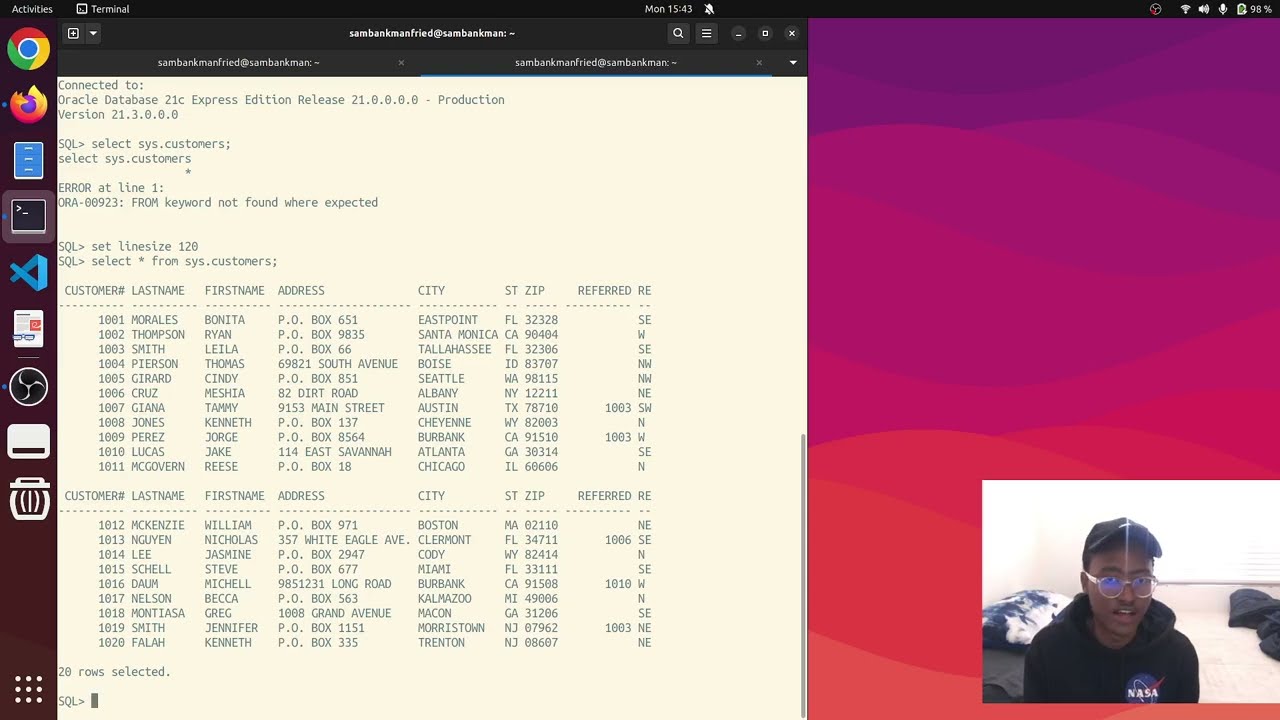Image resolution: width=1280 pixels, height=720 pixels.
Task: Open the clock Mon 15:43 calendar
Action: tap(668, 9)
